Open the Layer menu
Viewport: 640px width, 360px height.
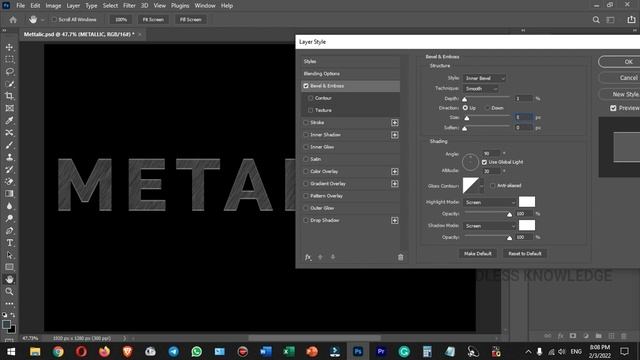[x=73, y=6]
